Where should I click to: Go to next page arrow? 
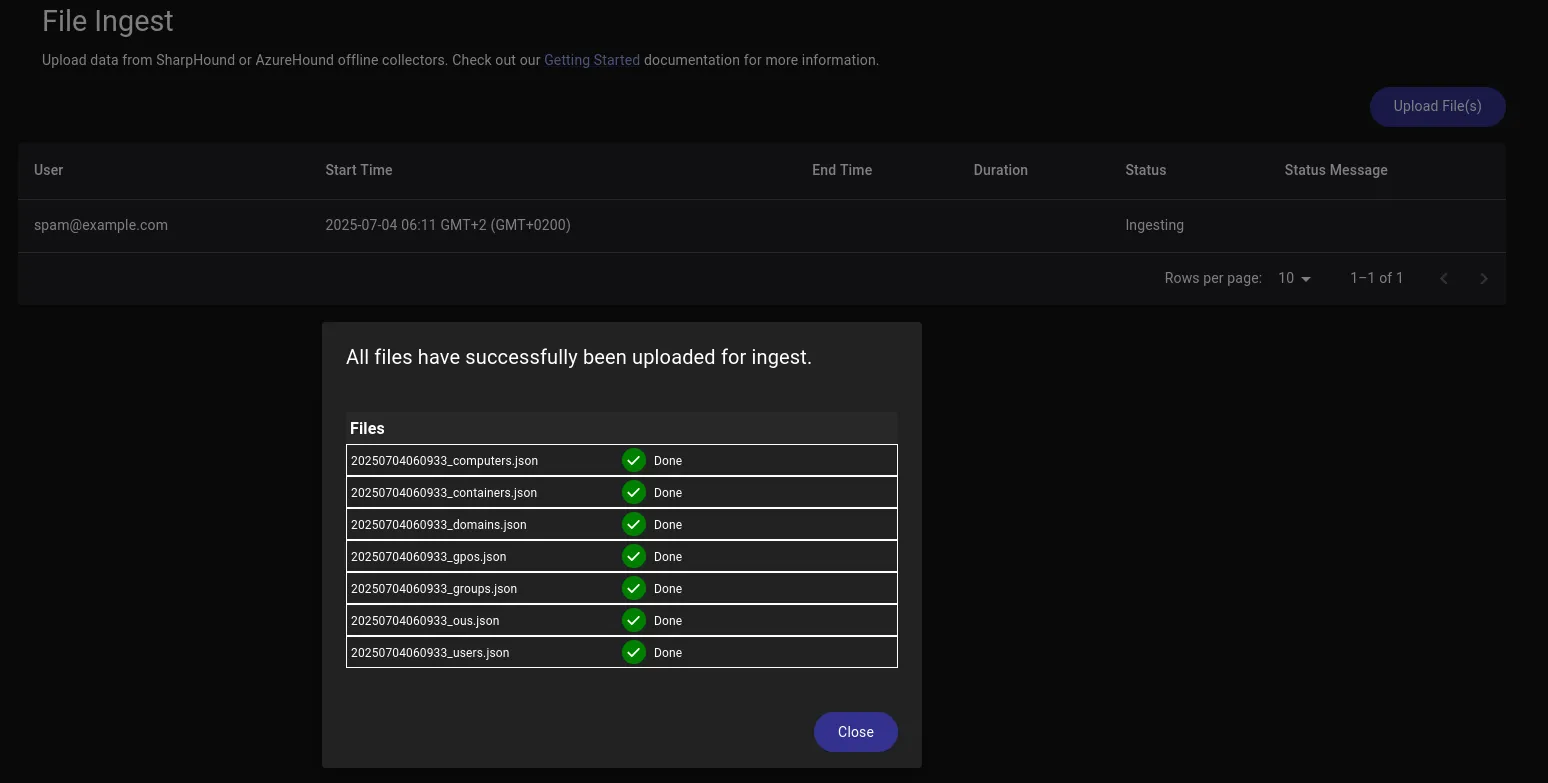click(x=1484, y=279)
